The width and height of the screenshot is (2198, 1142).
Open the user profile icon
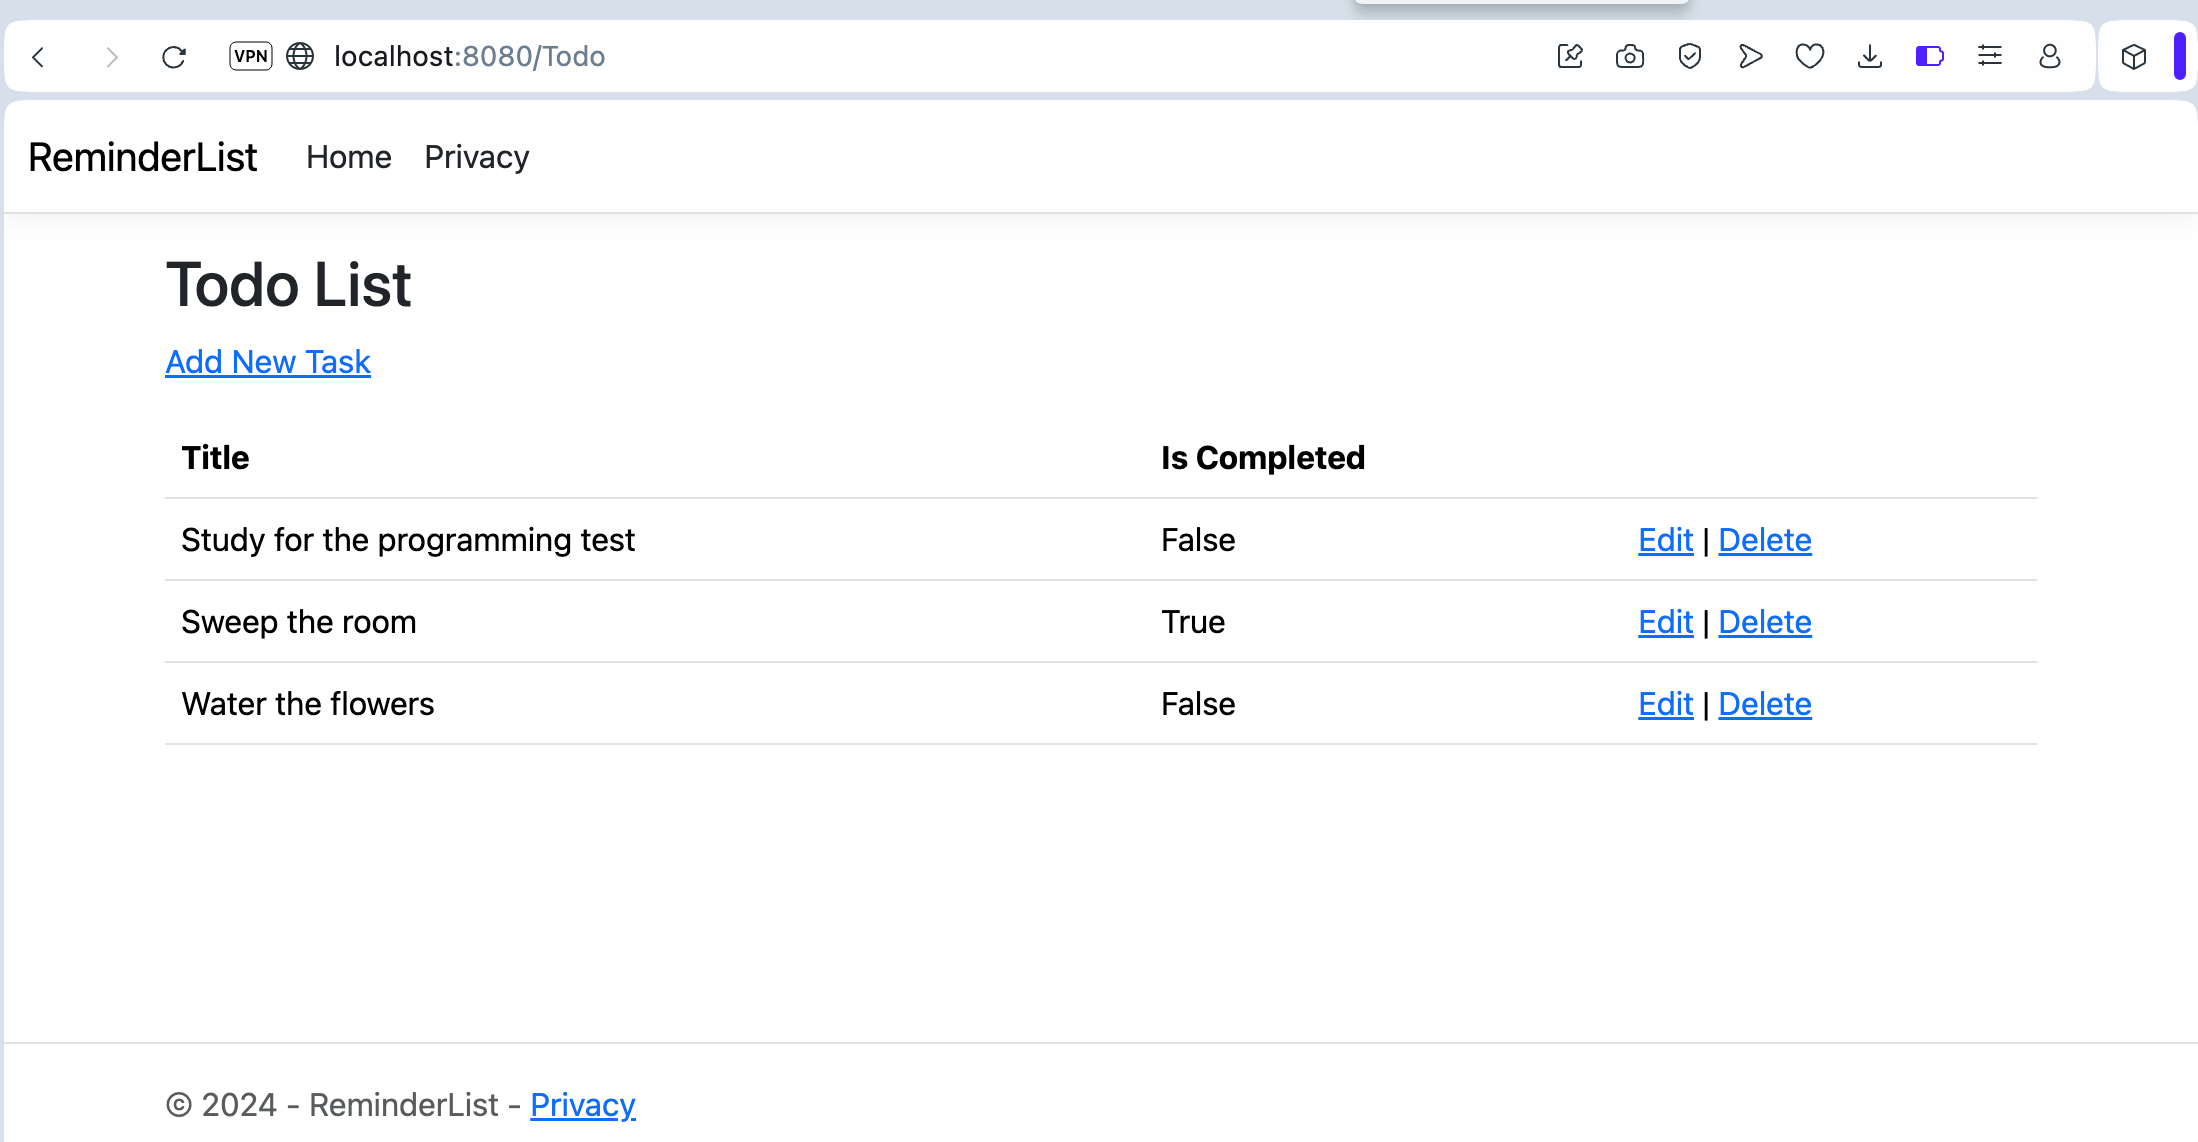click(2050, 56)
